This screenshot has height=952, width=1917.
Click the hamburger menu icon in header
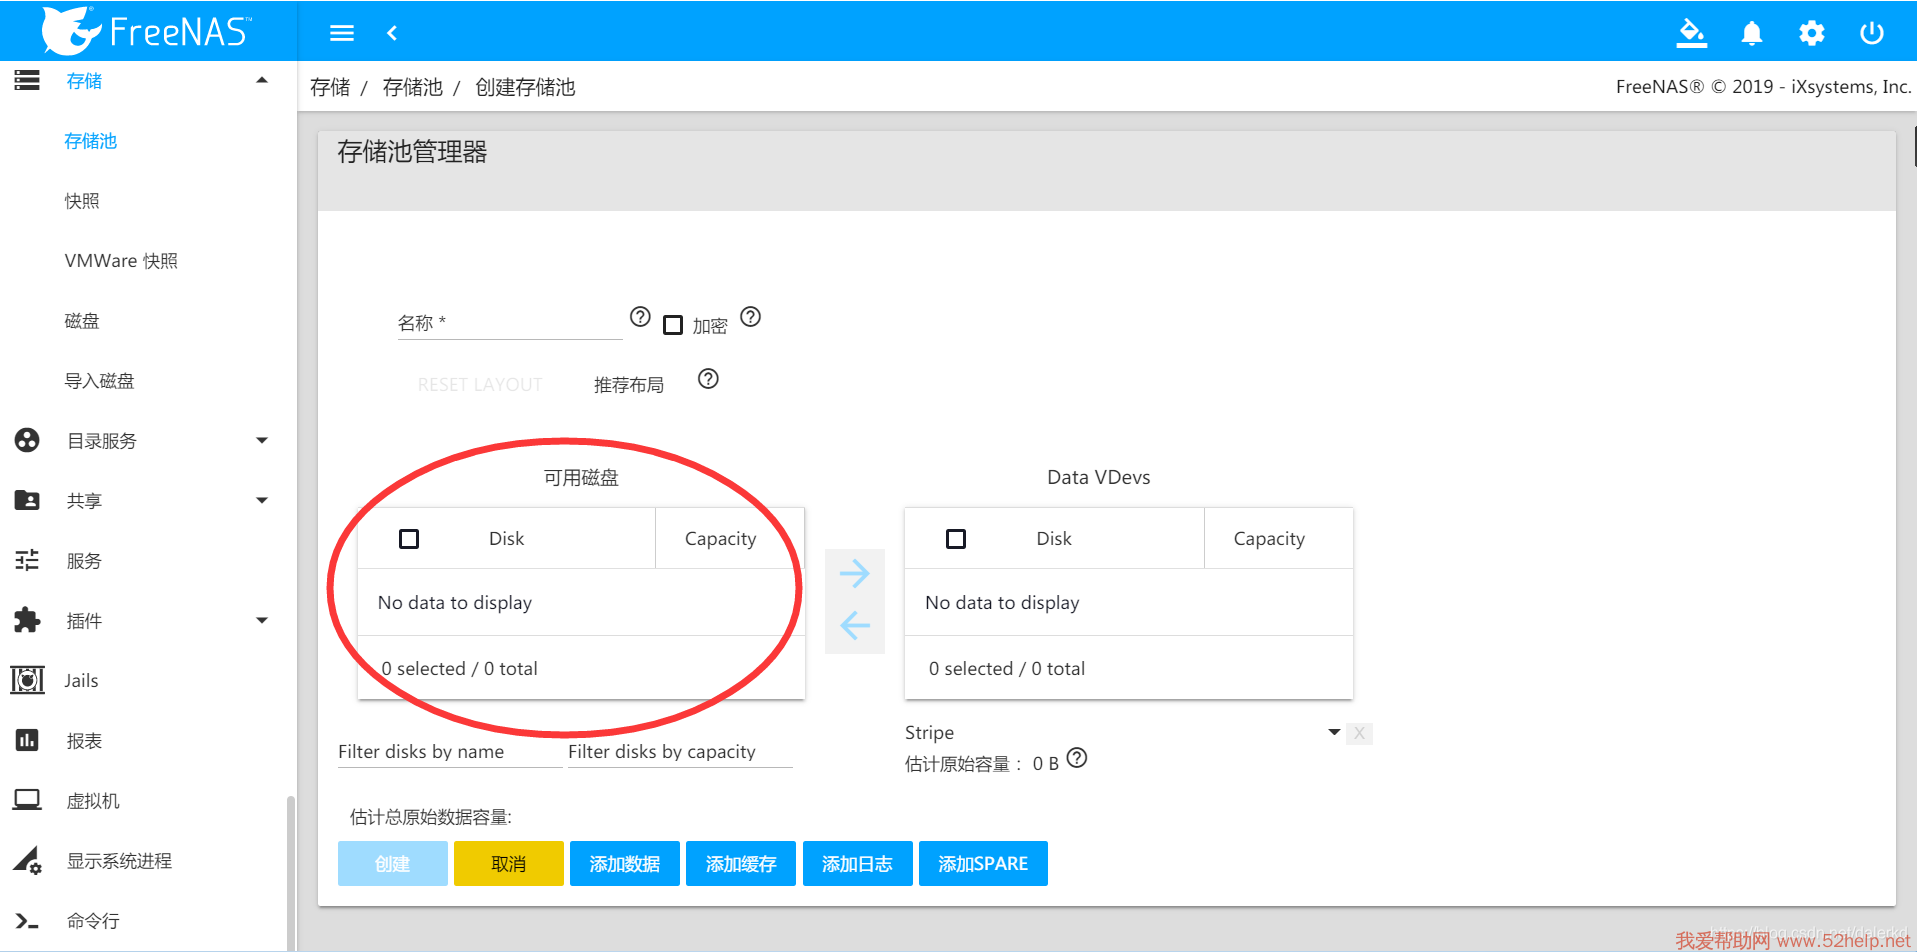tap(342, 33)
